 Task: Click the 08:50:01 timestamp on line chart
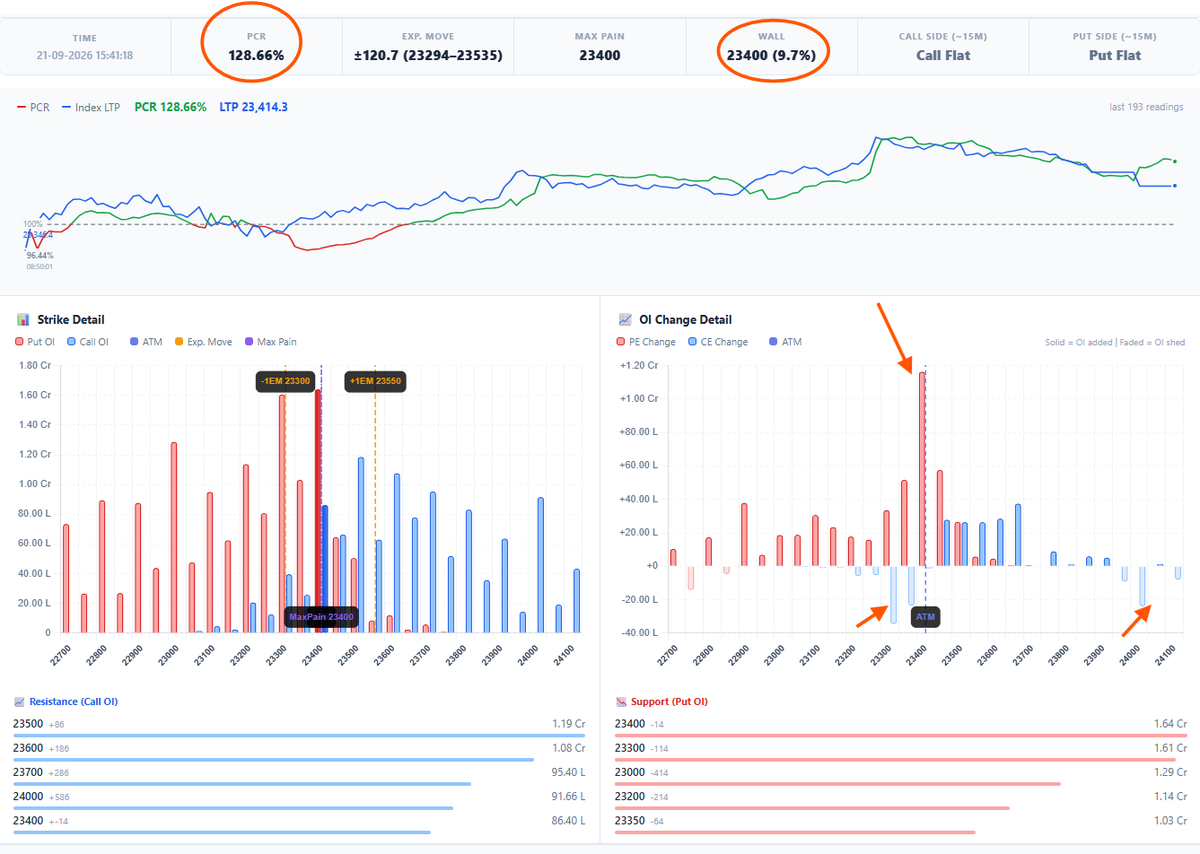coord(40,266)
